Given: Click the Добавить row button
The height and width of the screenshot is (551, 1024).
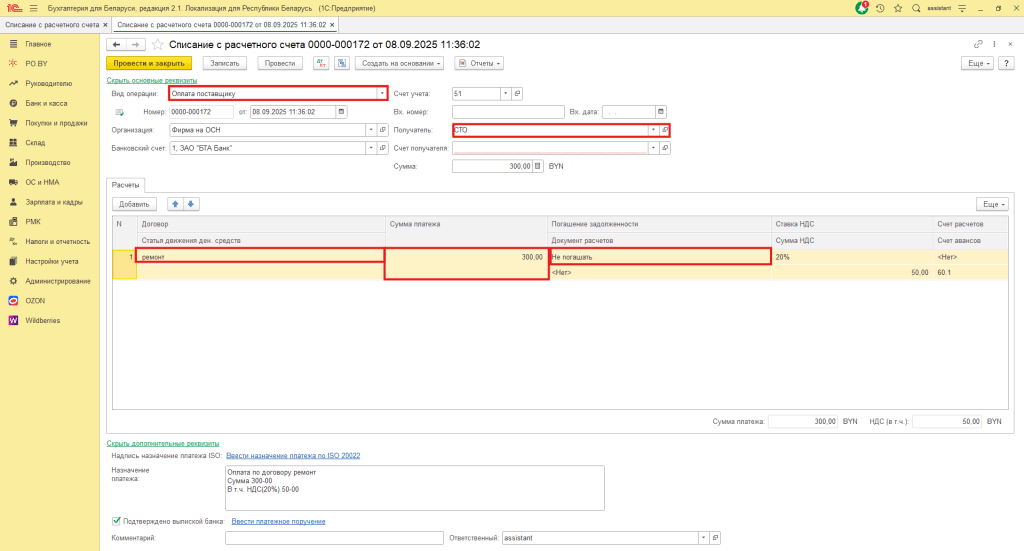Looking at the screenshot, I should pyautogui.click(x=134, y=204).
